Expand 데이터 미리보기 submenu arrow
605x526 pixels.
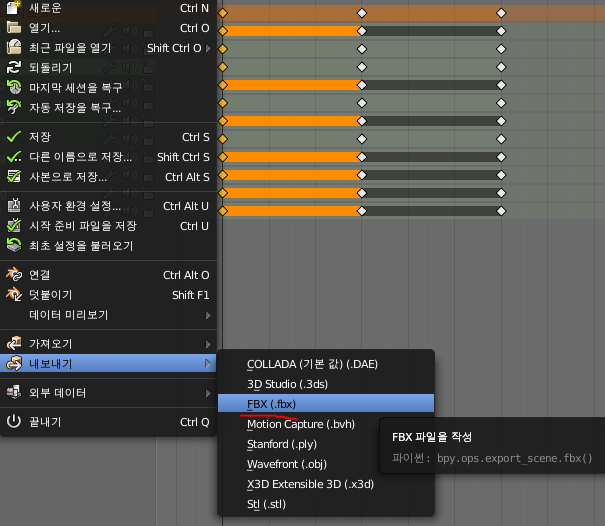pos(208,315)
